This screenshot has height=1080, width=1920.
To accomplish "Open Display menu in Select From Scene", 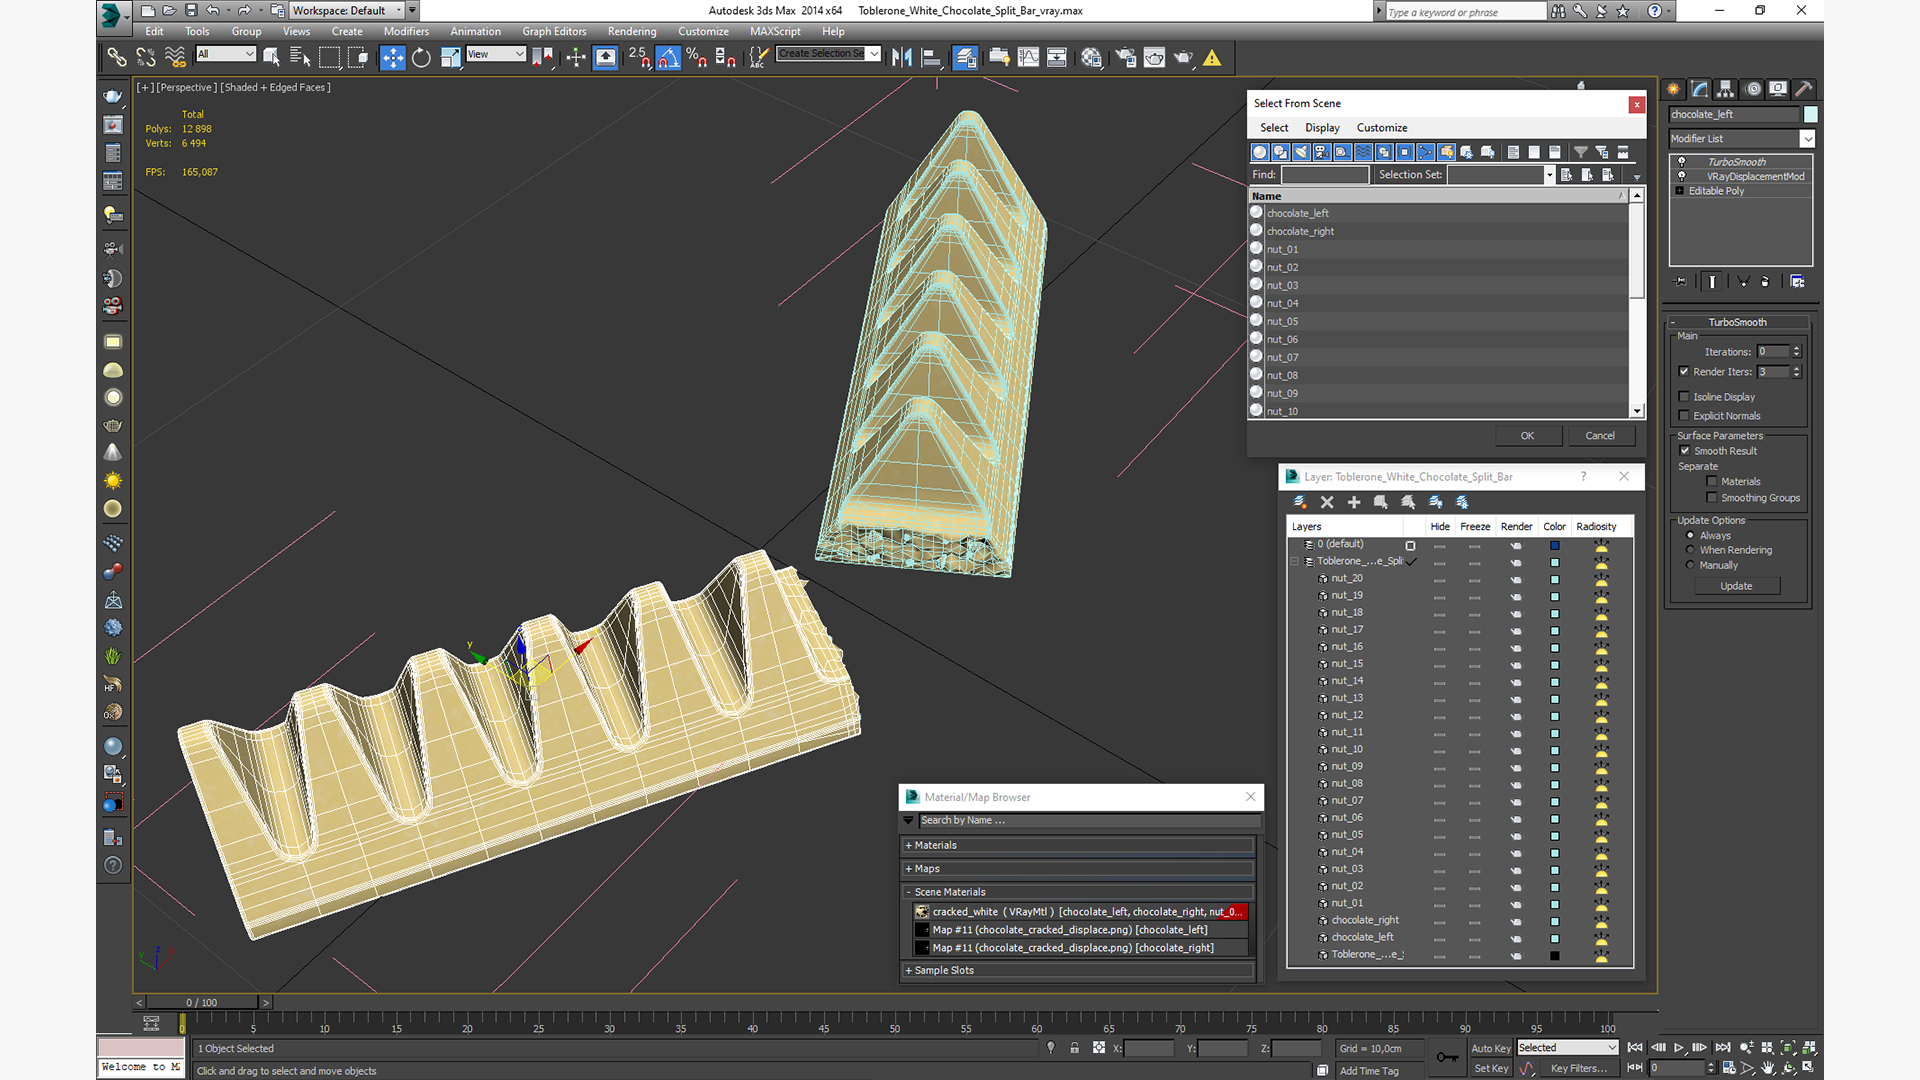I will pos(1322,128).
